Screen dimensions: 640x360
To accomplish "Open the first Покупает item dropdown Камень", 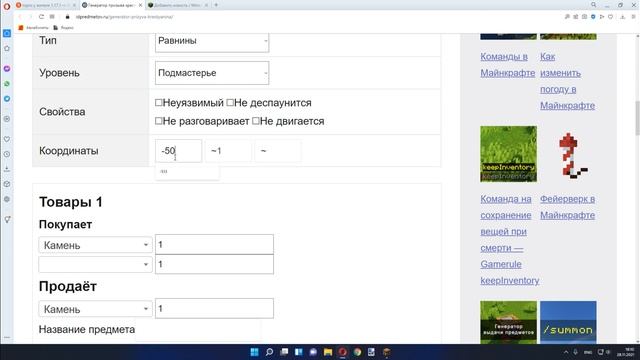I will click(x=95, y=245).
